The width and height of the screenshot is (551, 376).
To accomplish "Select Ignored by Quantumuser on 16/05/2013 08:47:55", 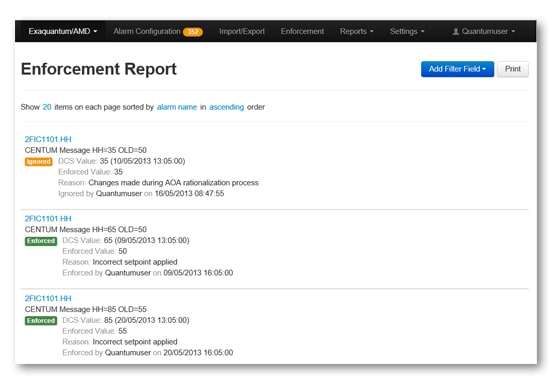I will pyautogui.click(x=141, y=194).
